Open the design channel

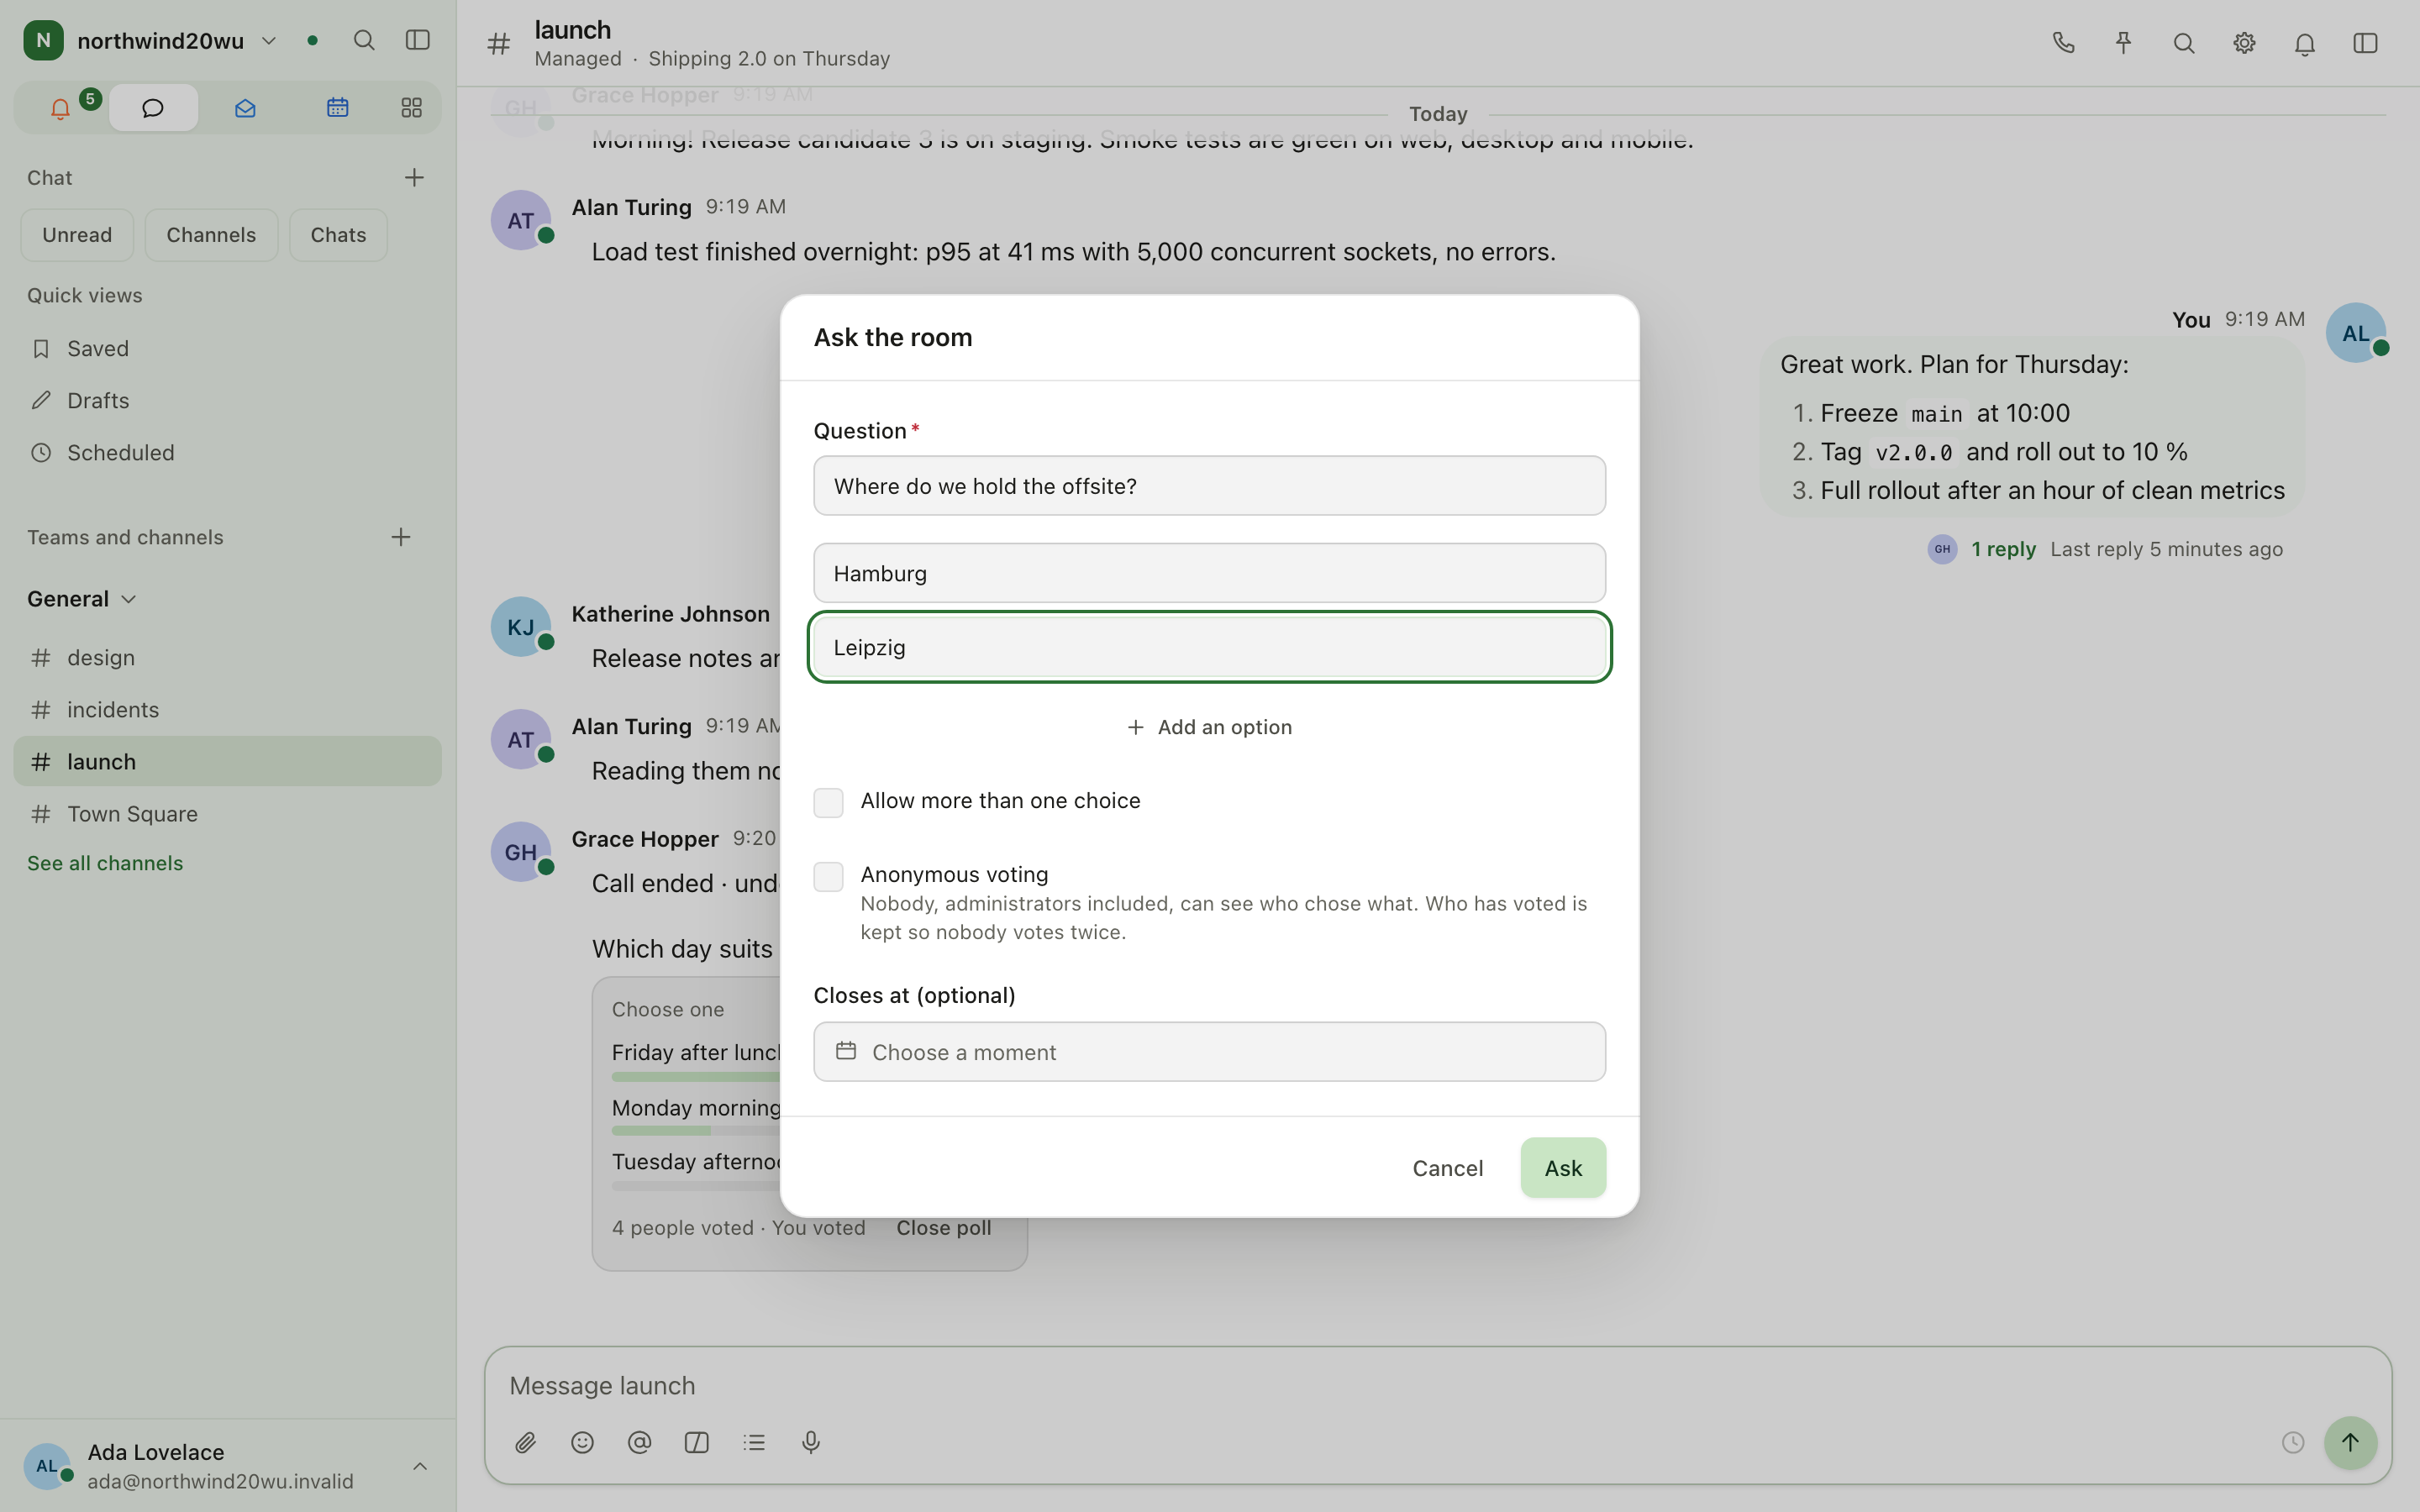(x=227, y=657)
